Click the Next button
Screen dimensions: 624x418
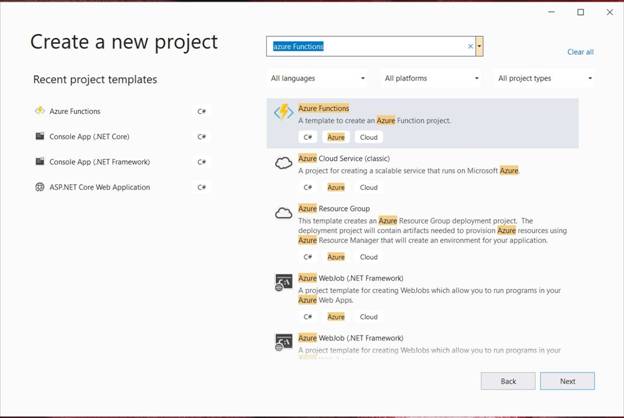567,381
